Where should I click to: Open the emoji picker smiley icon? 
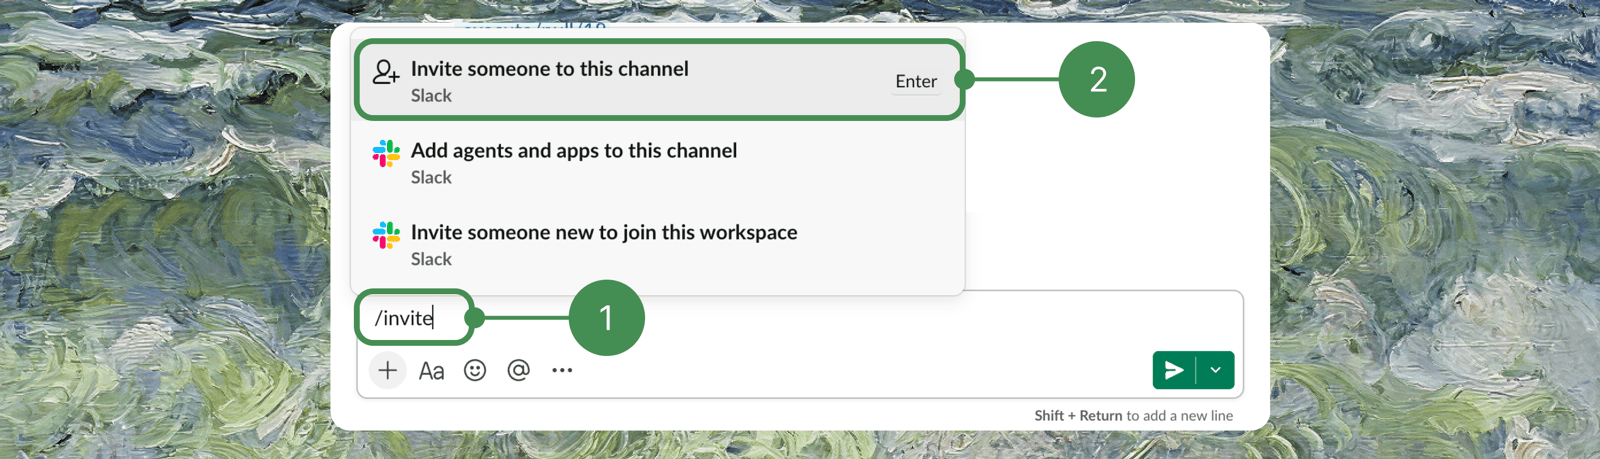click(x=475, y=370)
